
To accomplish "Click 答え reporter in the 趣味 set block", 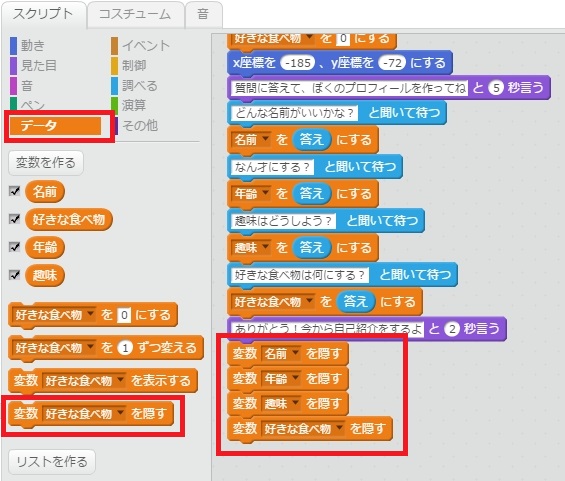I will click(x=311, y=248).
